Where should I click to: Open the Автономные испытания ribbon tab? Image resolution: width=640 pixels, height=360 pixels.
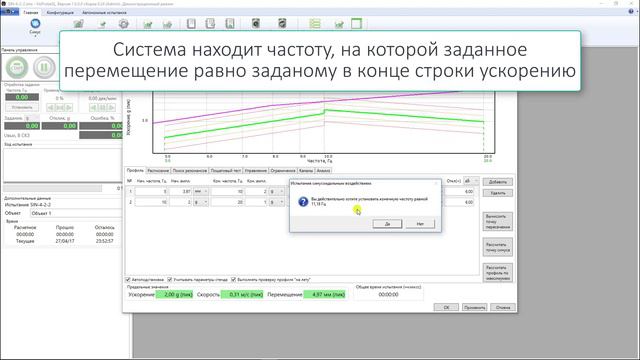tap(104, 12)
